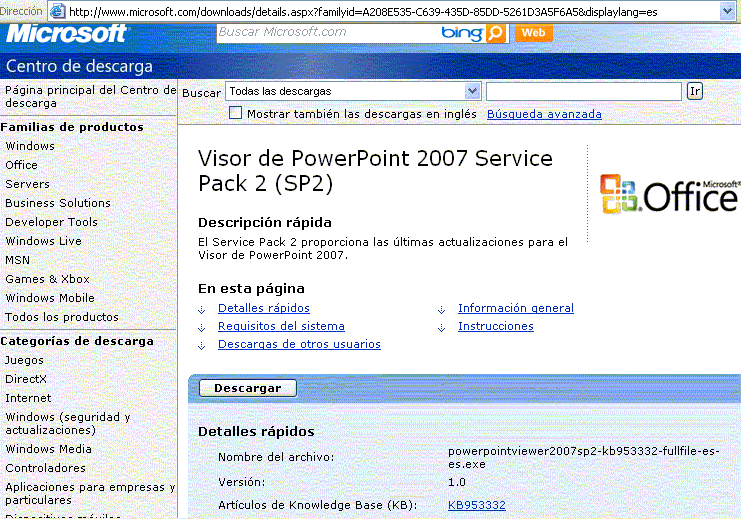Click the arrow icon beside Información general
Screen dimensions: 741x520
(x=441, y=310)
